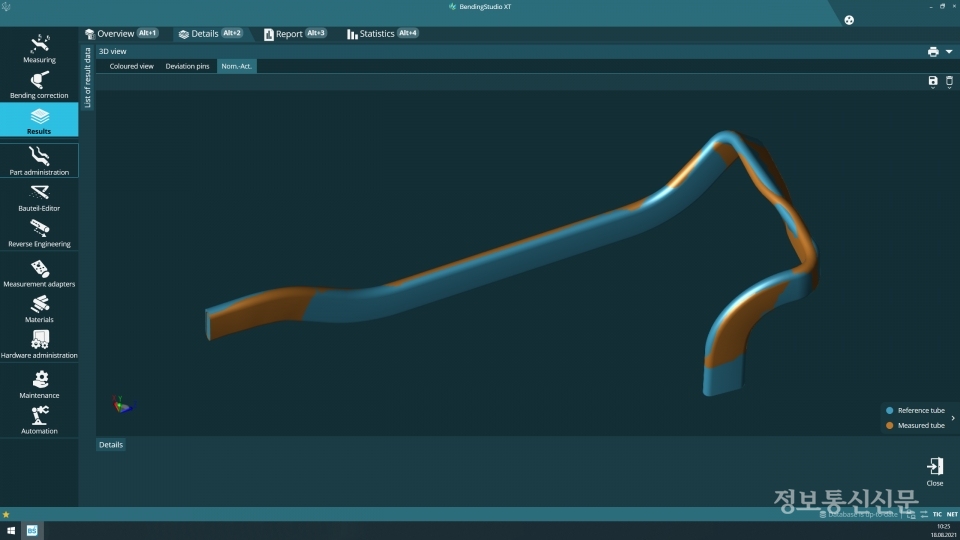The height and width of the screenshot is (540, 960).
Task: Launch the Bauteil-Editor
Action: [39, 197]
